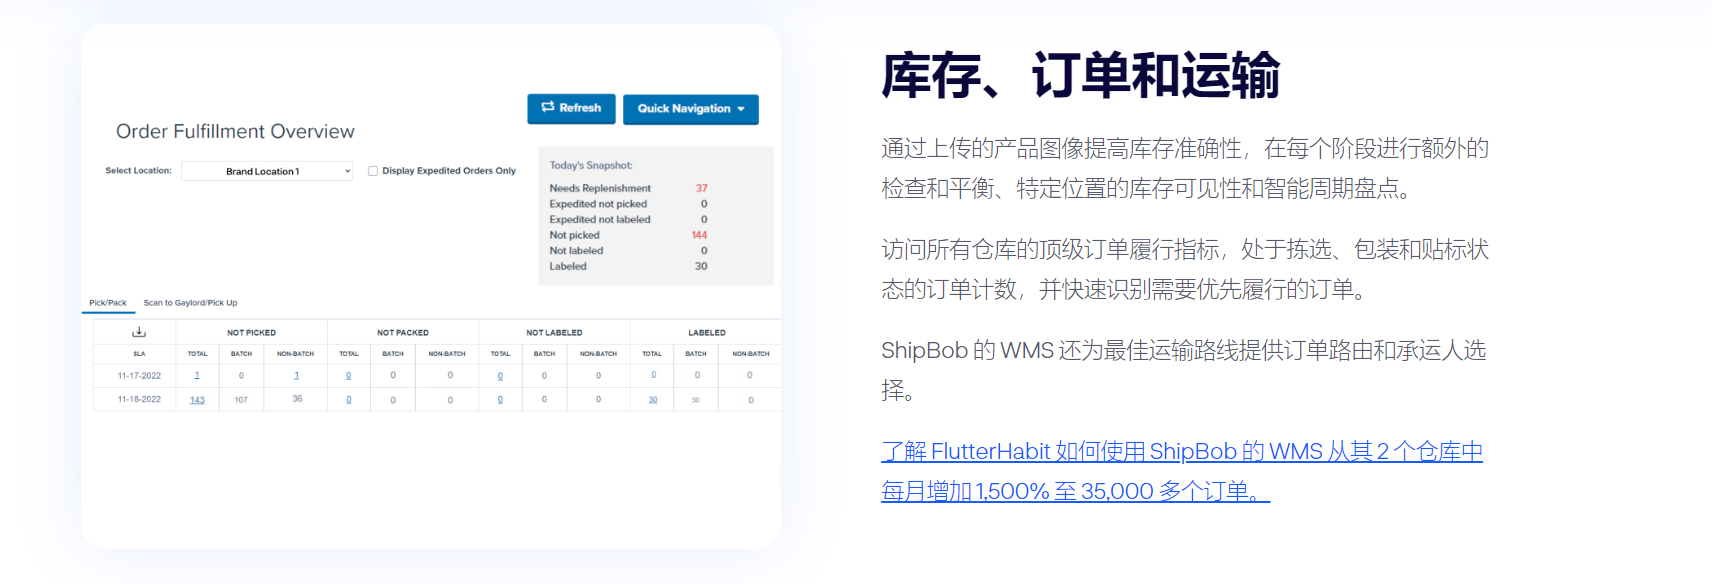Click the Expedited not labeled snapshot row
This screenshot has height=584, width=1712.
coord(628,219)
